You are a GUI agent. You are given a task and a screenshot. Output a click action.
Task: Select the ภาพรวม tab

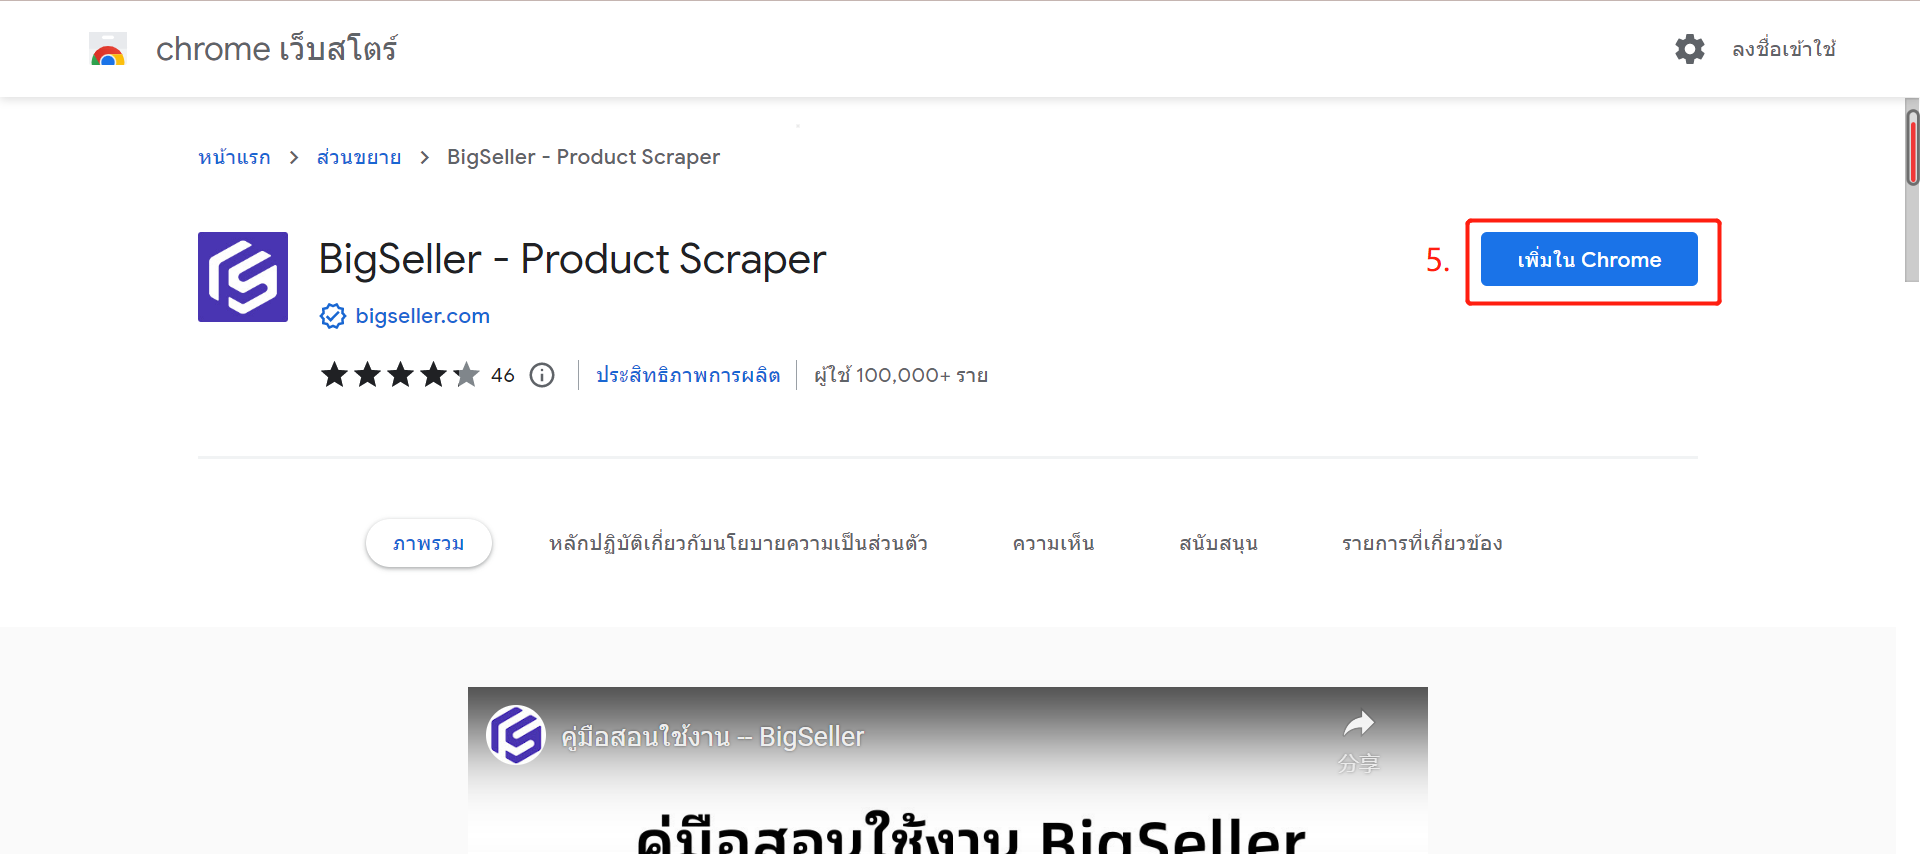429,543
